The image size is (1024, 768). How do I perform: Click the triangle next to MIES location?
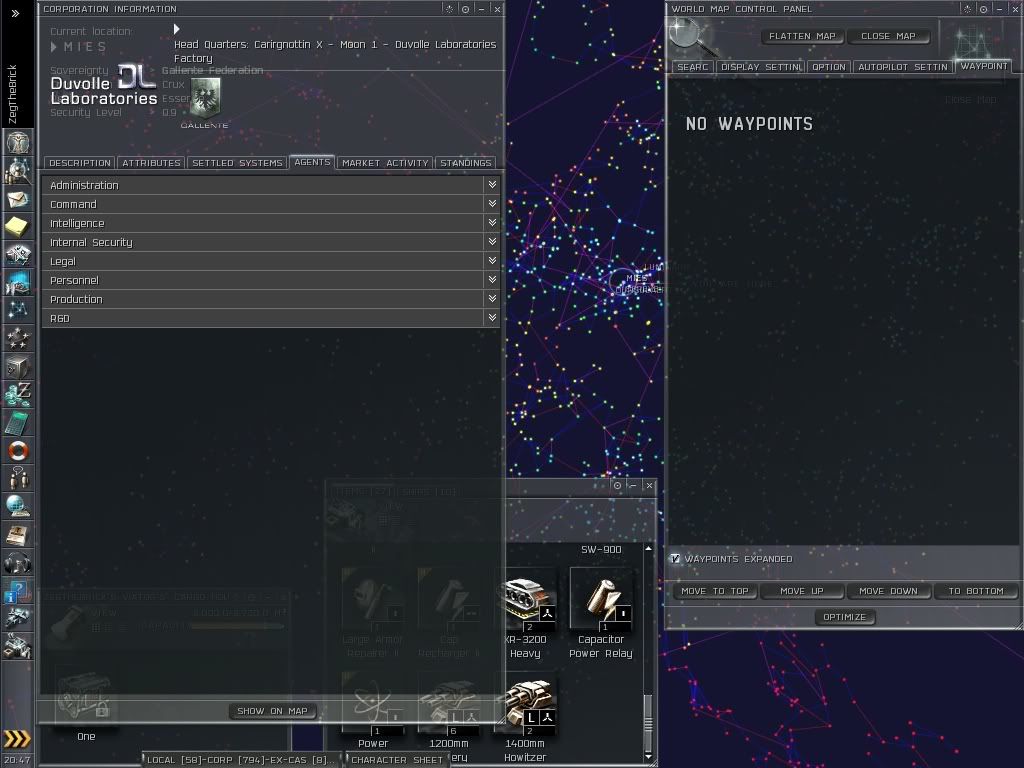(x=54, y=46)
